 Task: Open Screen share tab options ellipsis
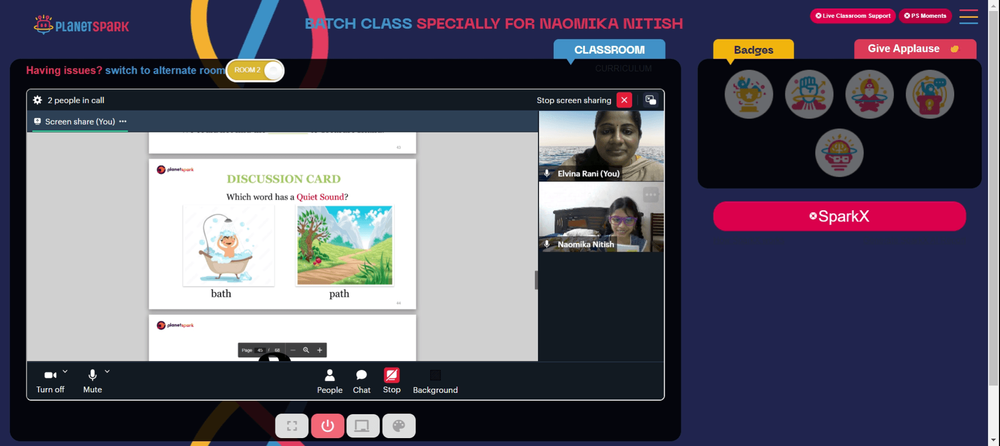click(122, 121)
